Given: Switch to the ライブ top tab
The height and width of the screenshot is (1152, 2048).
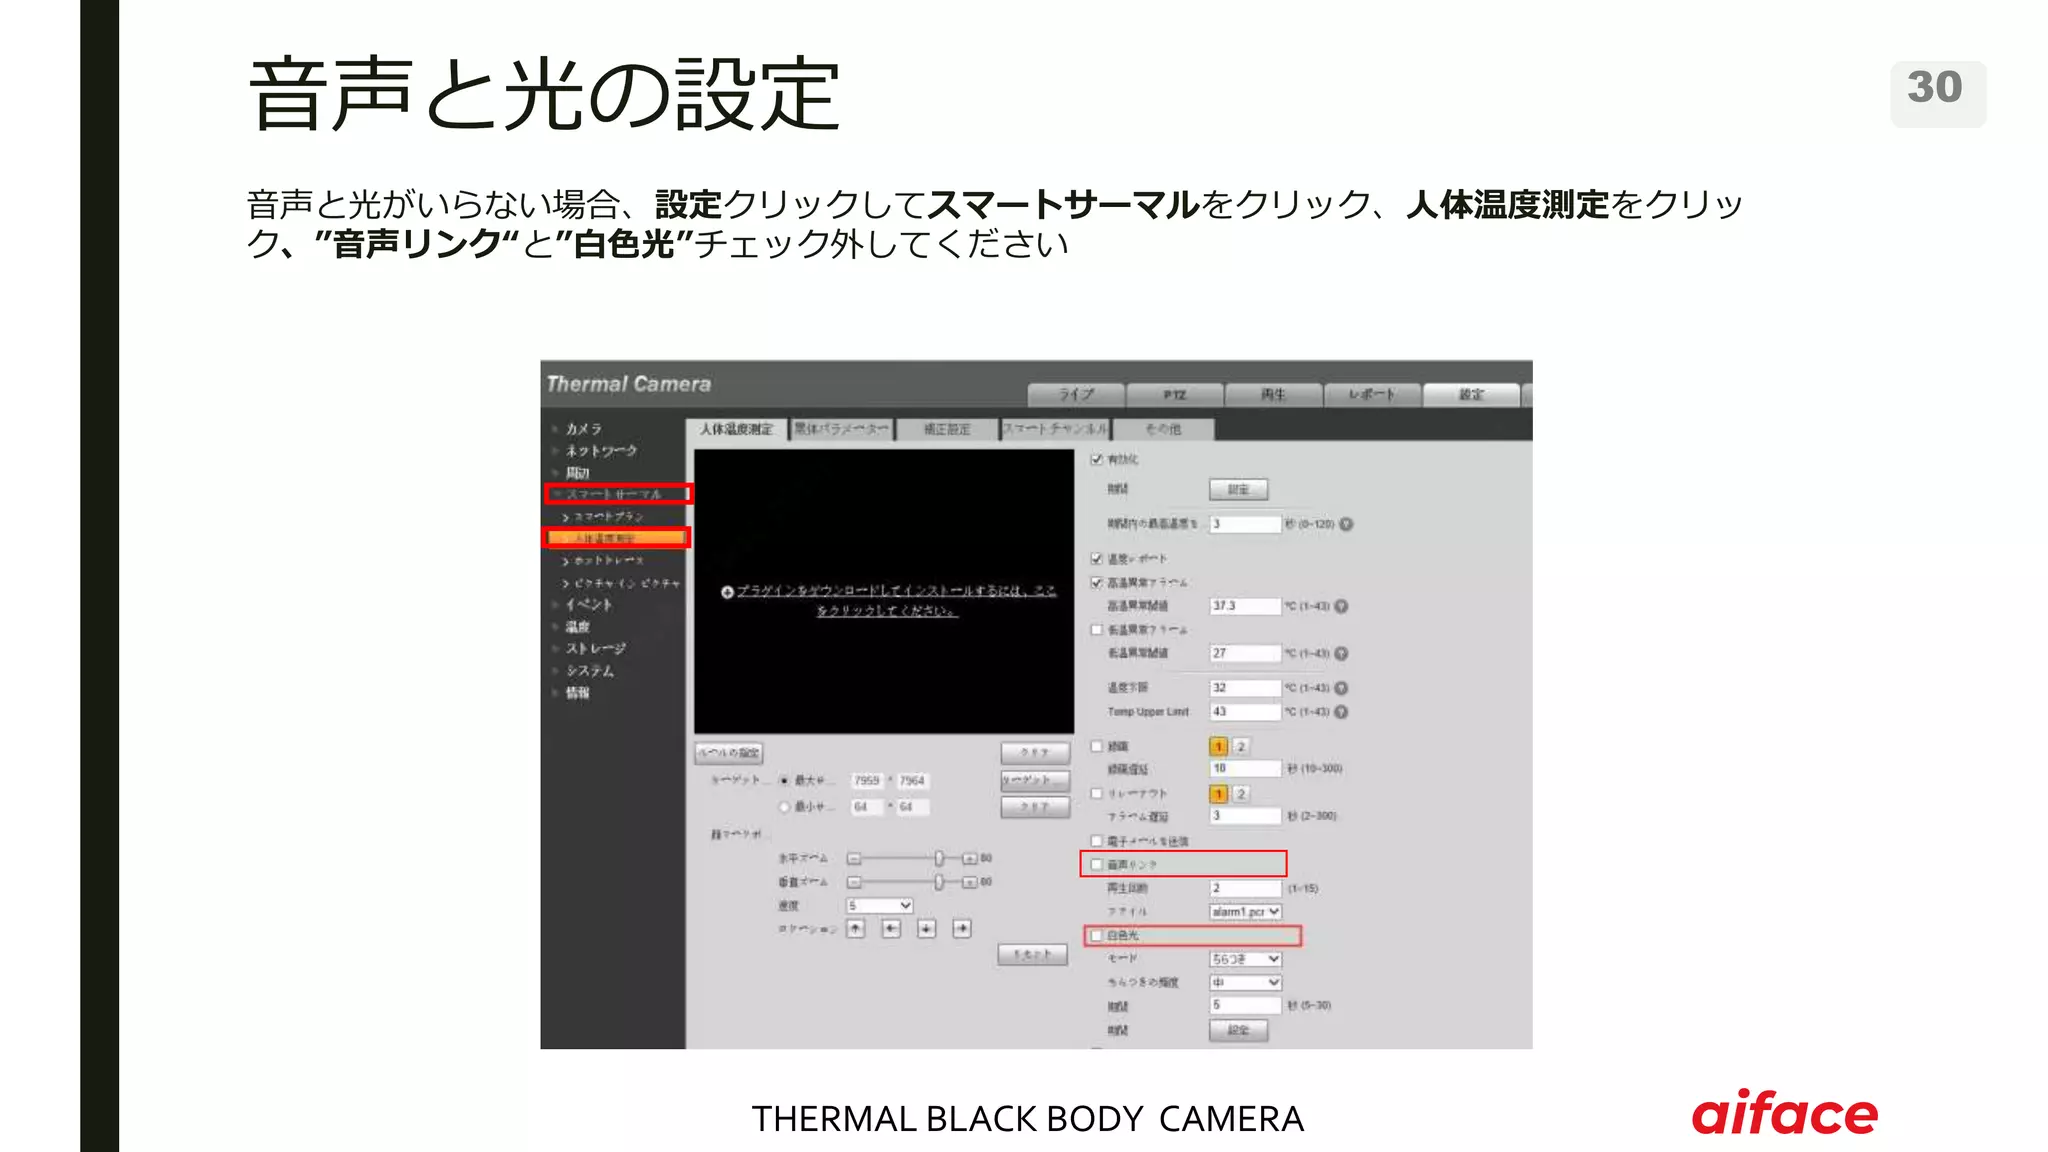Looking at the screenshot, I should 1076,394.
